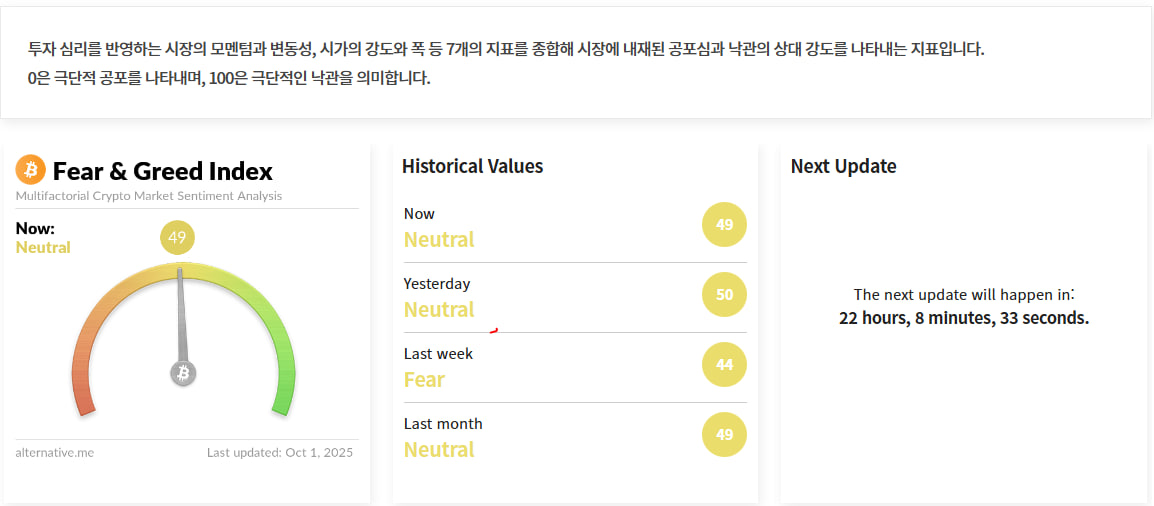Click the orange Bitcoin logo icon
Viewport: 1154px width, 506px height.
[31, 170]
